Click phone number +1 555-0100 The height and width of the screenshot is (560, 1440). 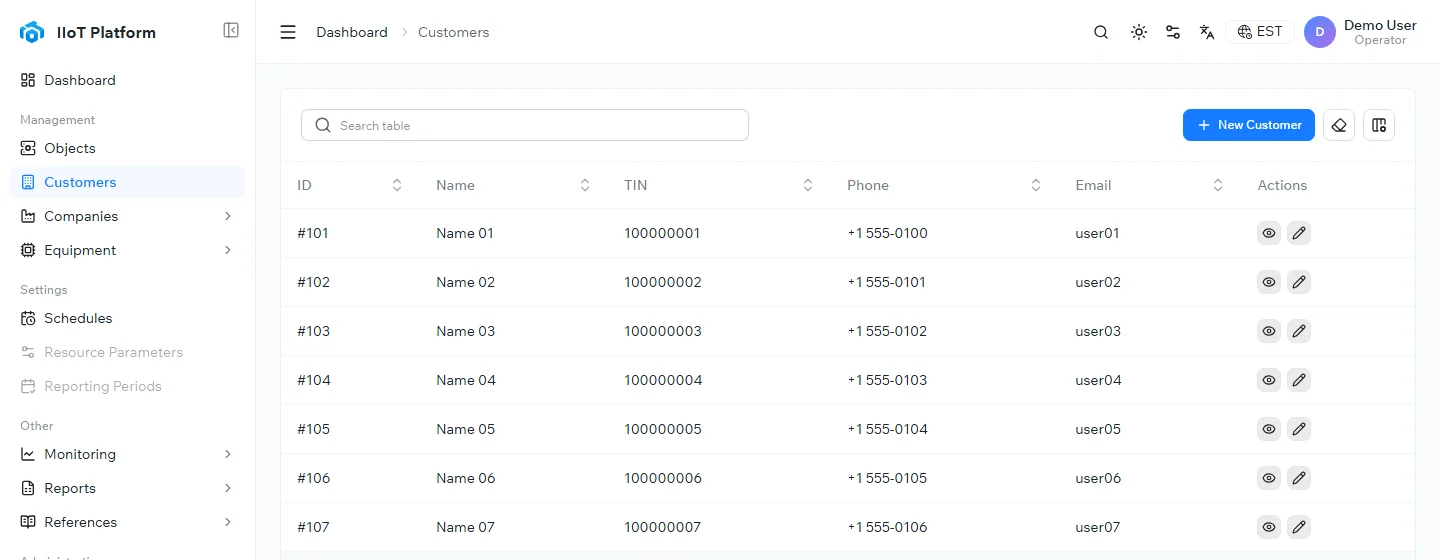pos(887,233)
